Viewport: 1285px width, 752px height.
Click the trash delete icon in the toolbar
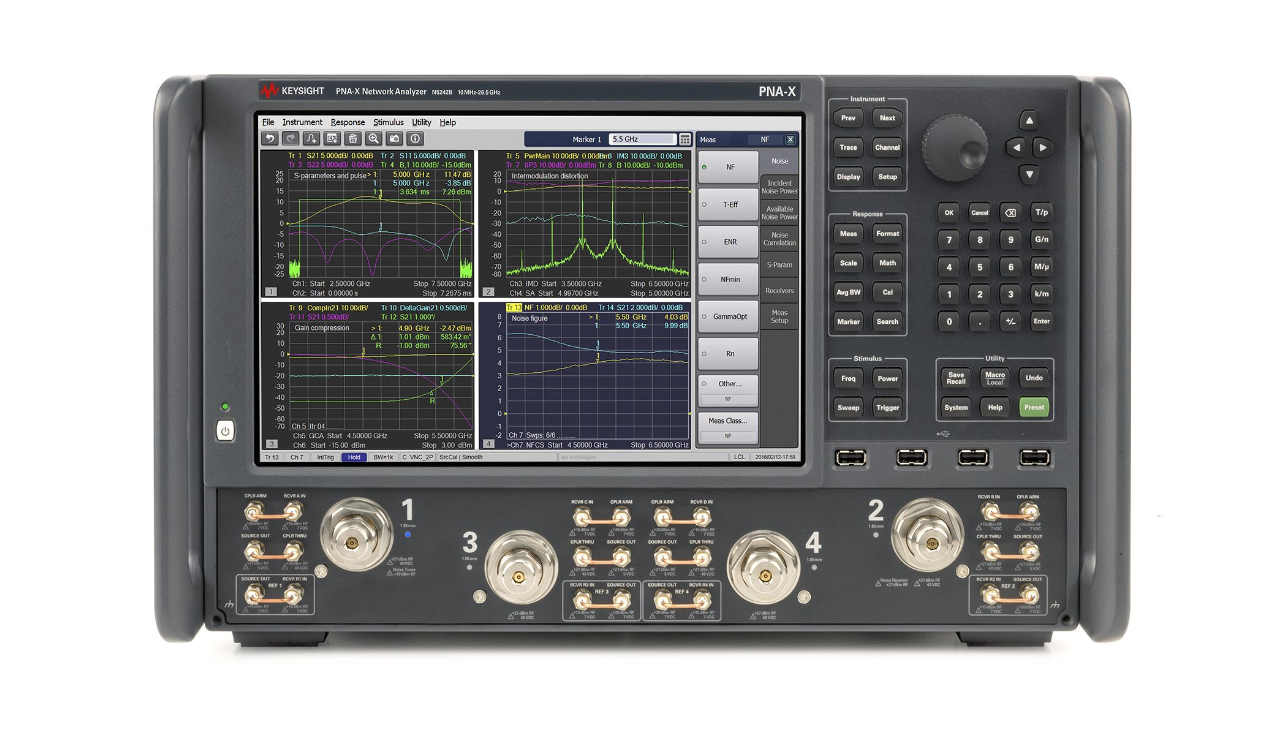point(353,139)
